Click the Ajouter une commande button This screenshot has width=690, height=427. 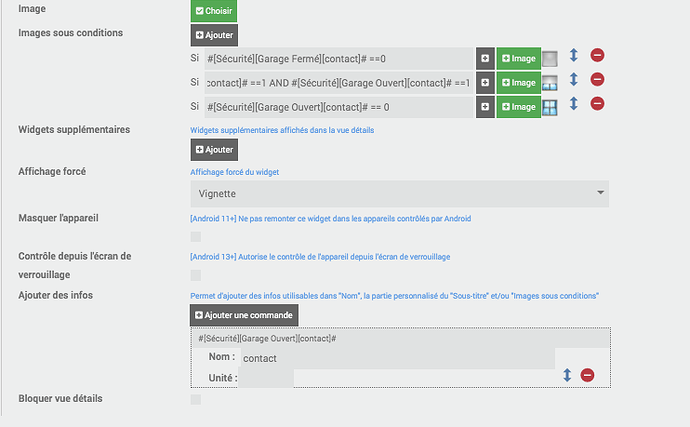(x=244, y=316)
